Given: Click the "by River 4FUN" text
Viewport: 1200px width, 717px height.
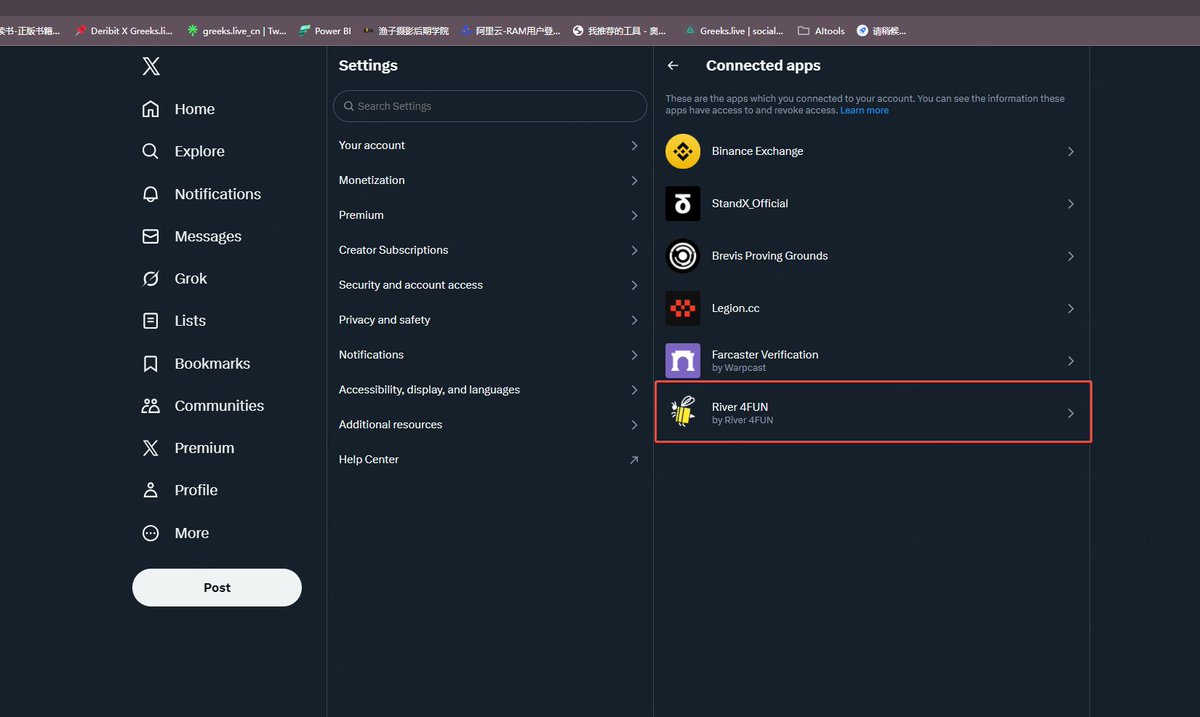Looking at the screenshot, I should pyautogui.click(x=742, y=420).
